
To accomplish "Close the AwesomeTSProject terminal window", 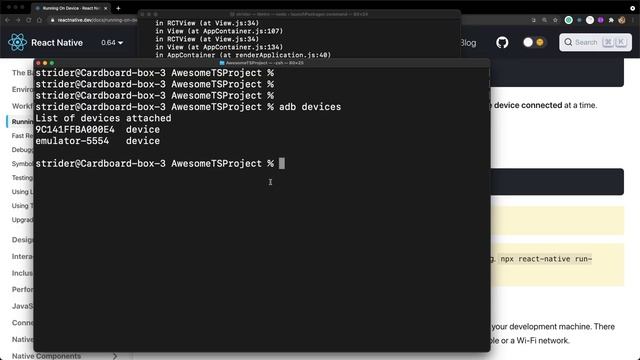I will pos(38,63).
